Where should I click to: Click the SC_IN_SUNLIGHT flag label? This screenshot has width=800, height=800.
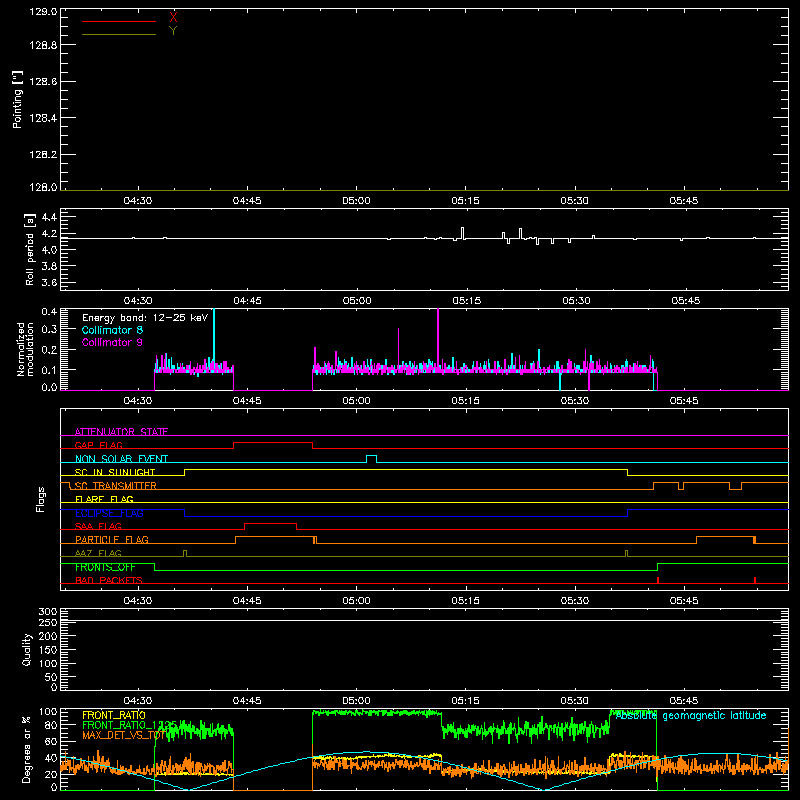[115, 472]
